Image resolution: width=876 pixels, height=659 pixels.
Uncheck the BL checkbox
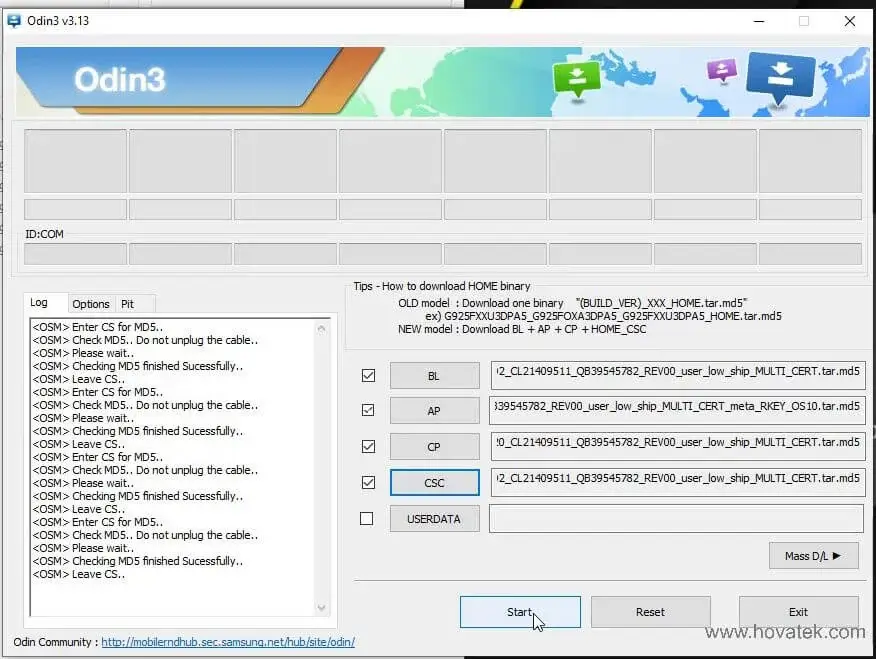(367, 375)
